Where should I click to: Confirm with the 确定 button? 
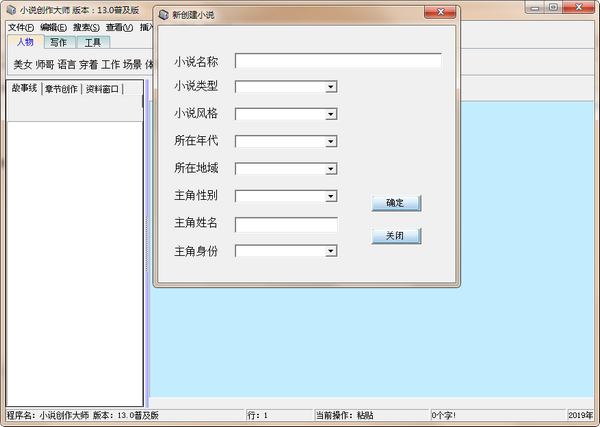click(x=396, y=203)
